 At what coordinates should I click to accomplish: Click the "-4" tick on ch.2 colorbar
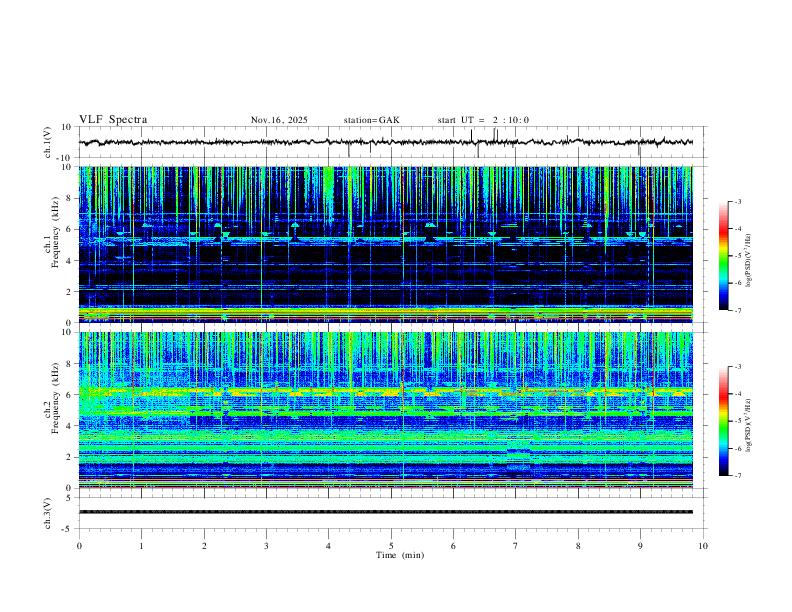[x=738, y=394]
